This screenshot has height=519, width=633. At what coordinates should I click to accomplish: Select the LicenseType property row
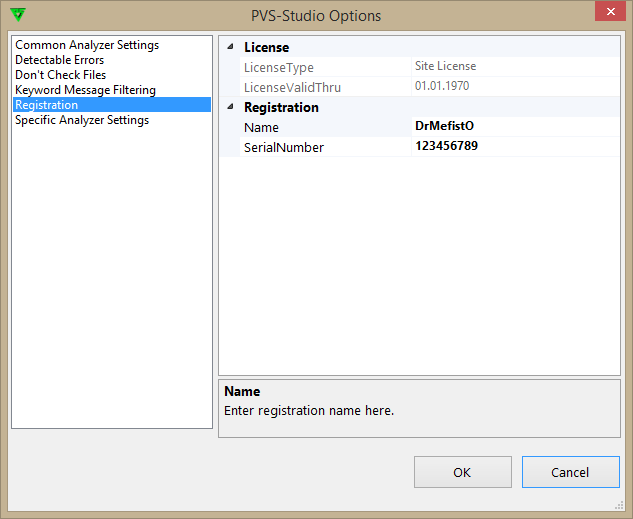tap(279, 67)
